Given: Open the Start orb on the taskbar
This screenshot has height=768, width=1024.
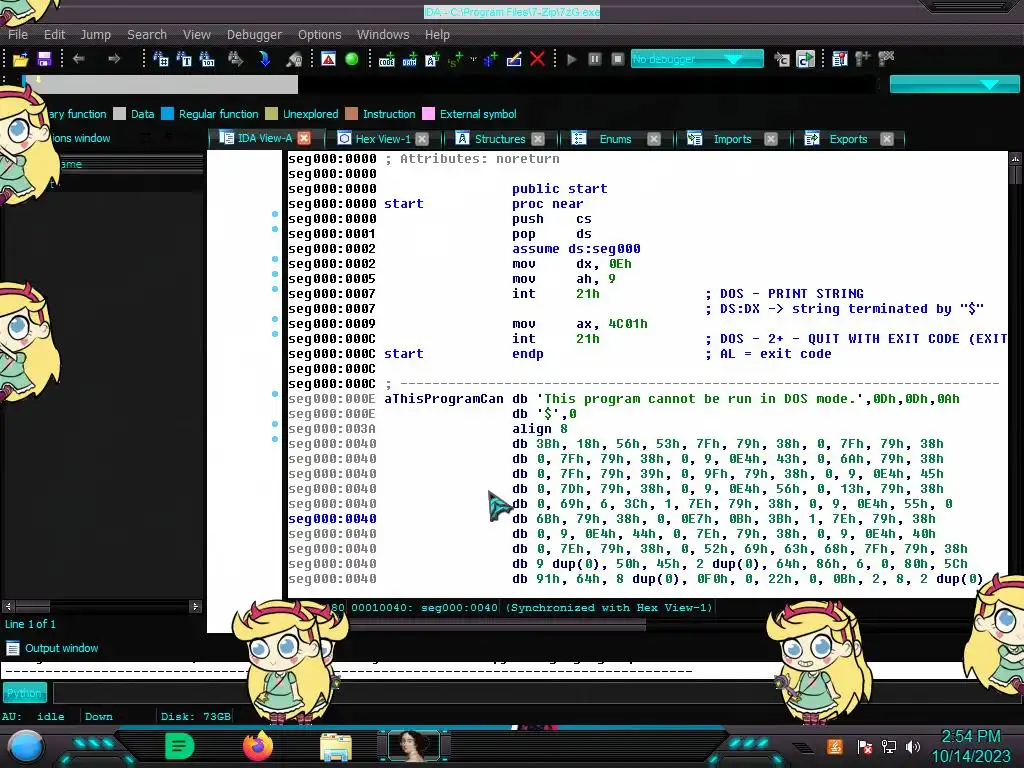Looking at the screenshot, I should coord(26,747).
